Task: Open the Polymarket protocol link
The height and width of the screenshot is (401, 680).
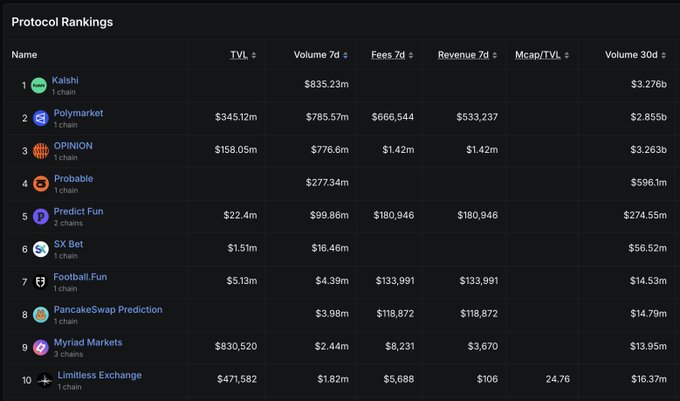Action: point(78,113)
